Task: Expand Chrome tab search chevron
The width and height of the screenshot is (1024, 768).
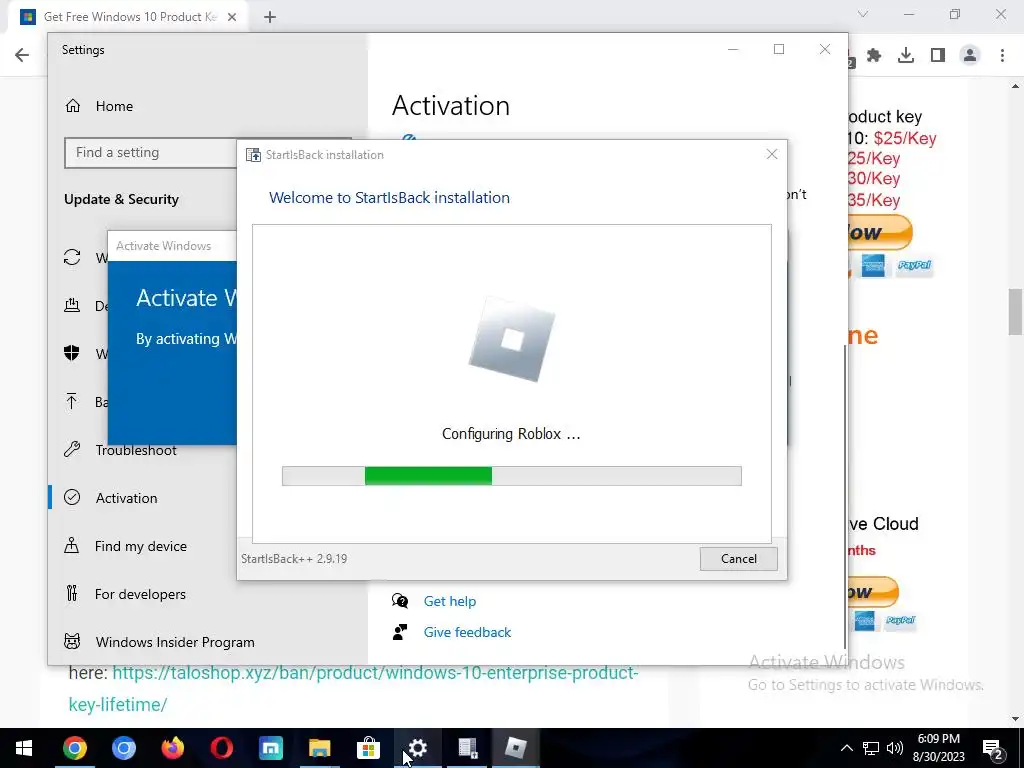Action: click(863, 14)
